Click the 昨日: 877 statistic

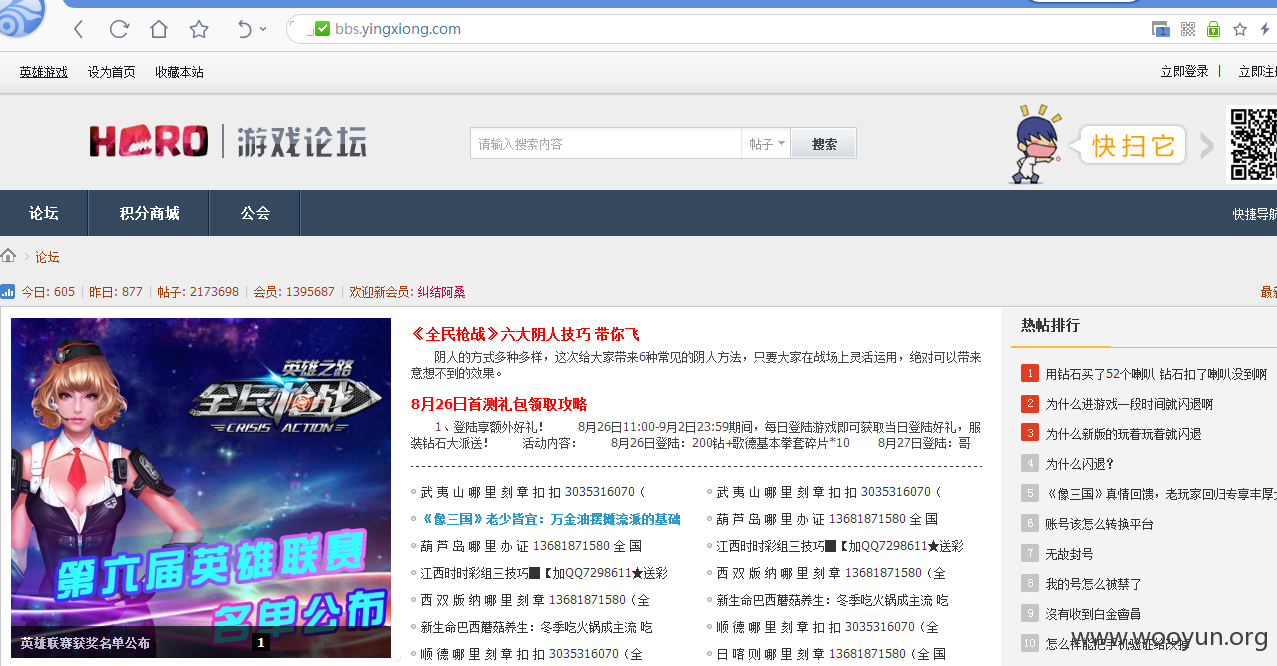(x=116, y=292)
